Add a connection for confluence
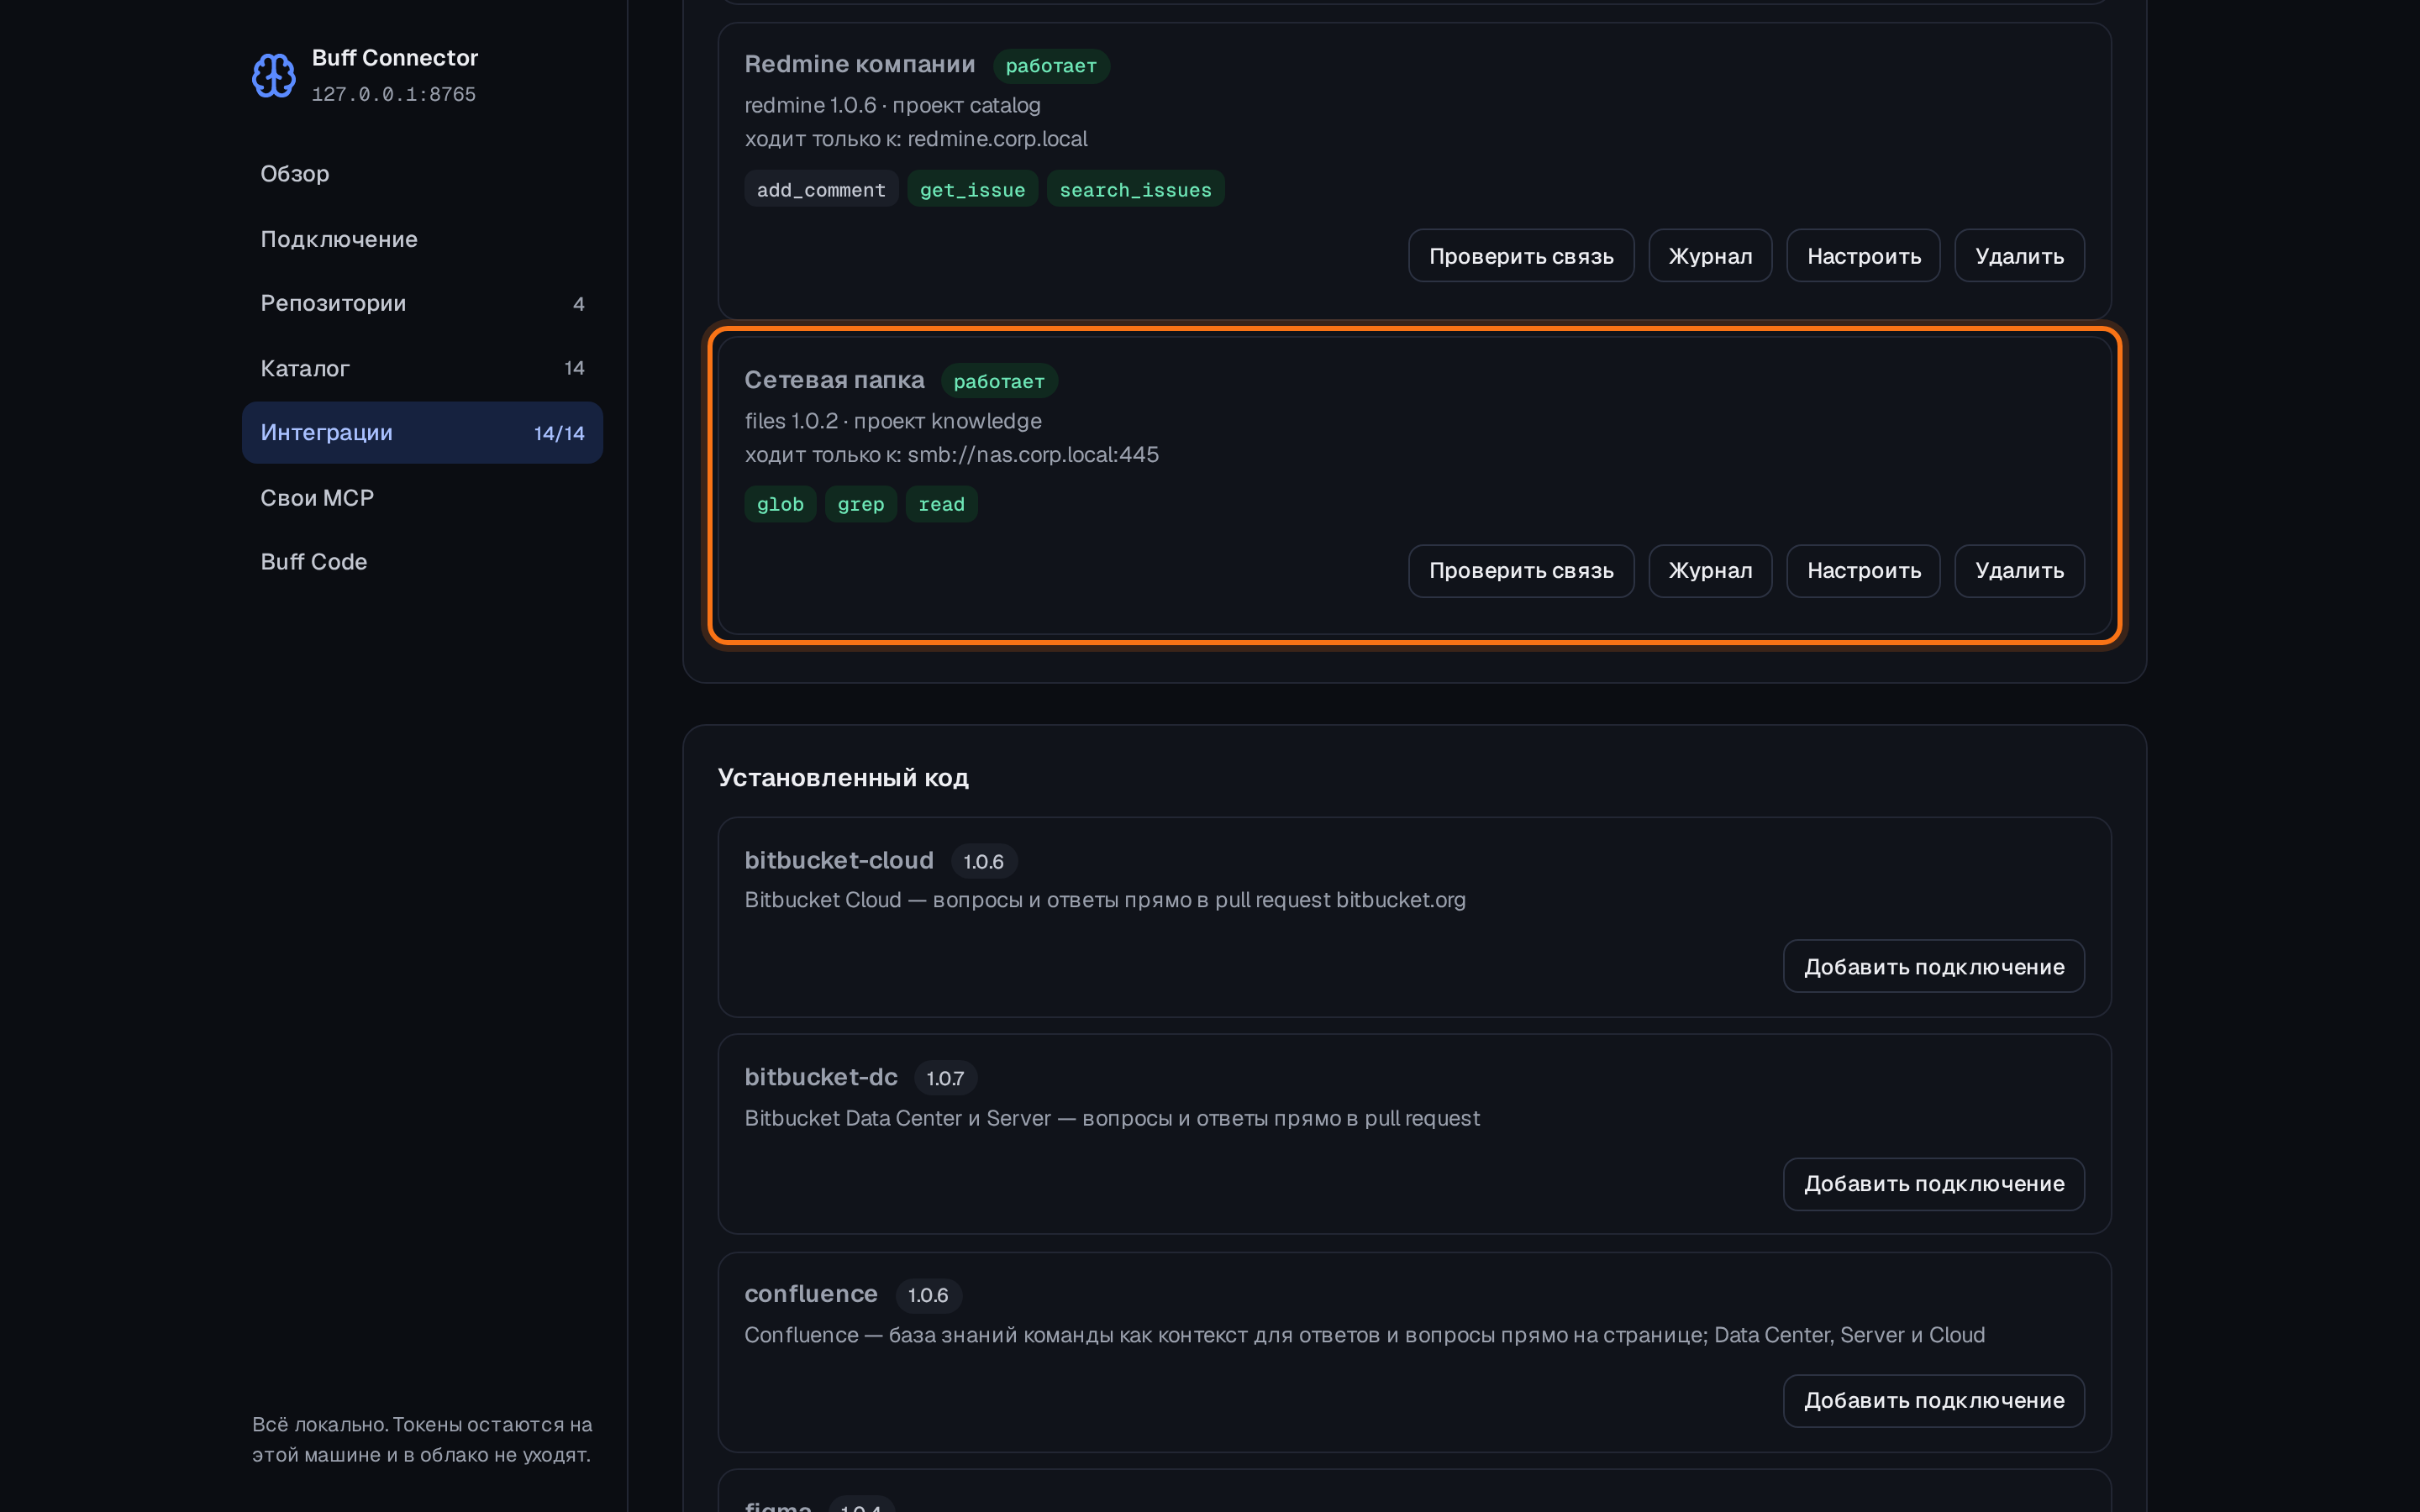 [x=1933, y=1401]
